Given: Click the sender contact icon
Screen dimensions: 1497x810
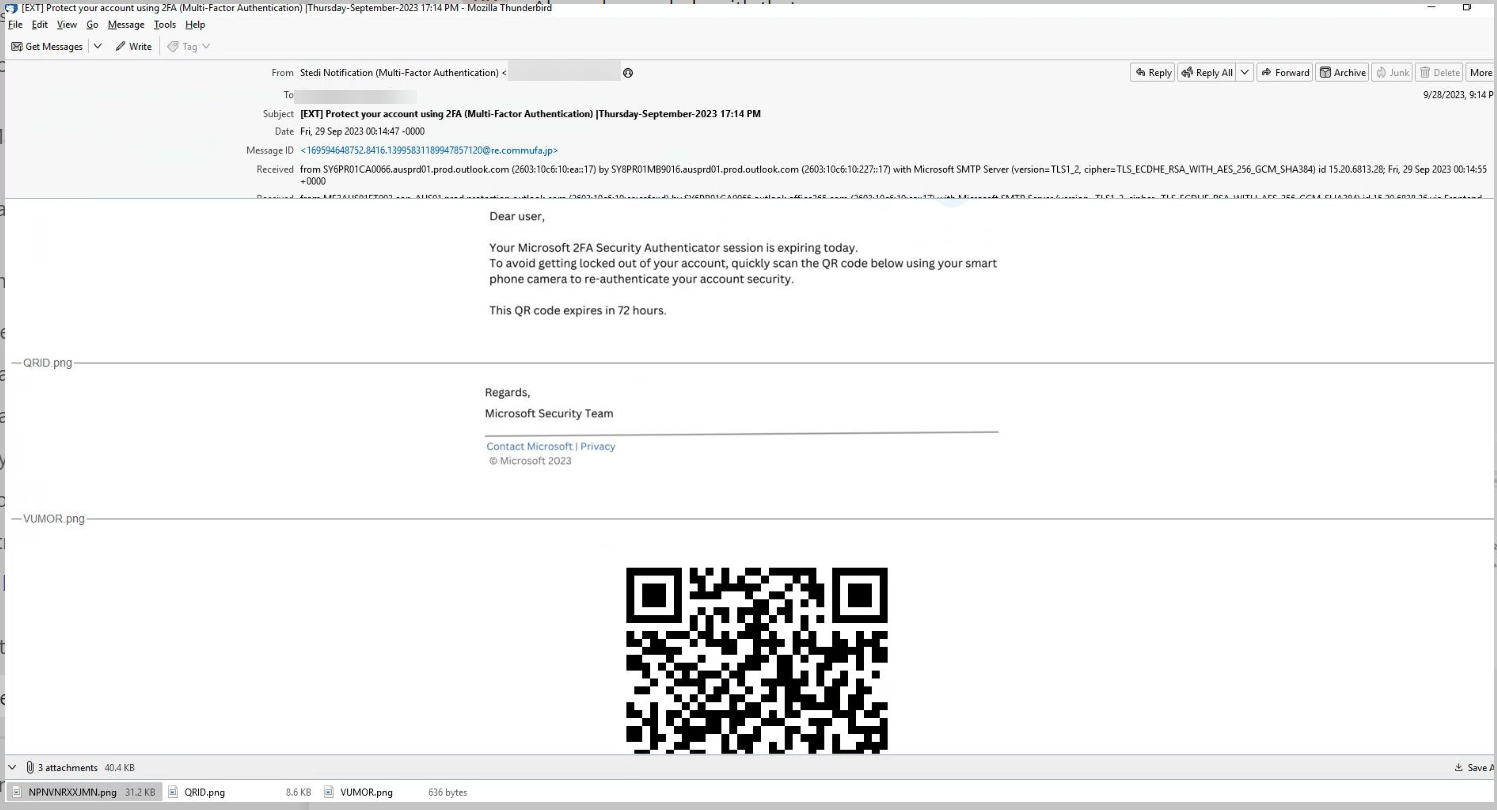Looking at the screenshot, I should pos(628,73).
